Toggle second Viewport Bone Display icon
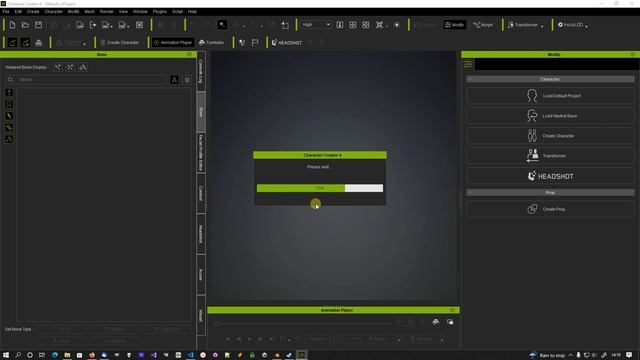The width and height of the screenshot is (640, 360). (x=70, y=67)
